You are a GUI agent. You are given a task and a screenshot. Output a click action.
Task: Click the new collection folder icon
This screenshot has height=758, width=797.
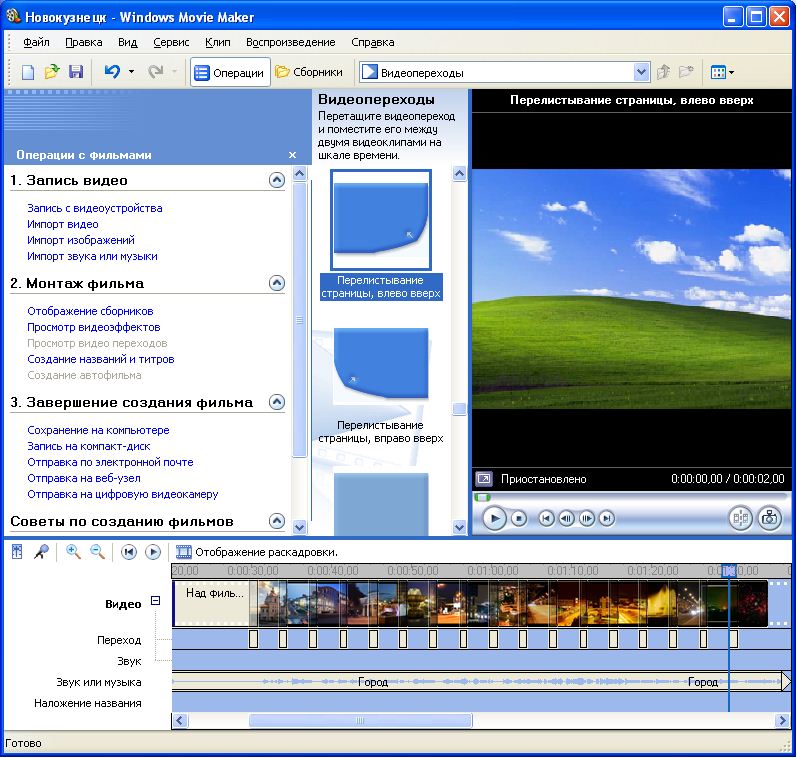click(686, 72)
